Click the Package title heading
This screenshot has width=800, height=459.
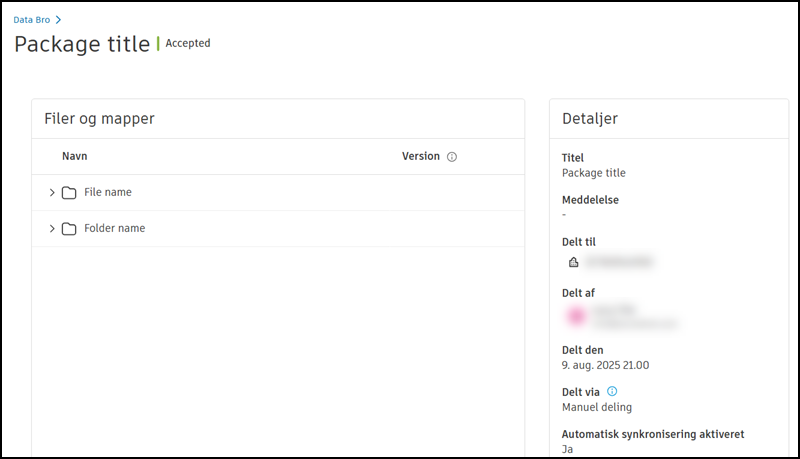point(81,44)
